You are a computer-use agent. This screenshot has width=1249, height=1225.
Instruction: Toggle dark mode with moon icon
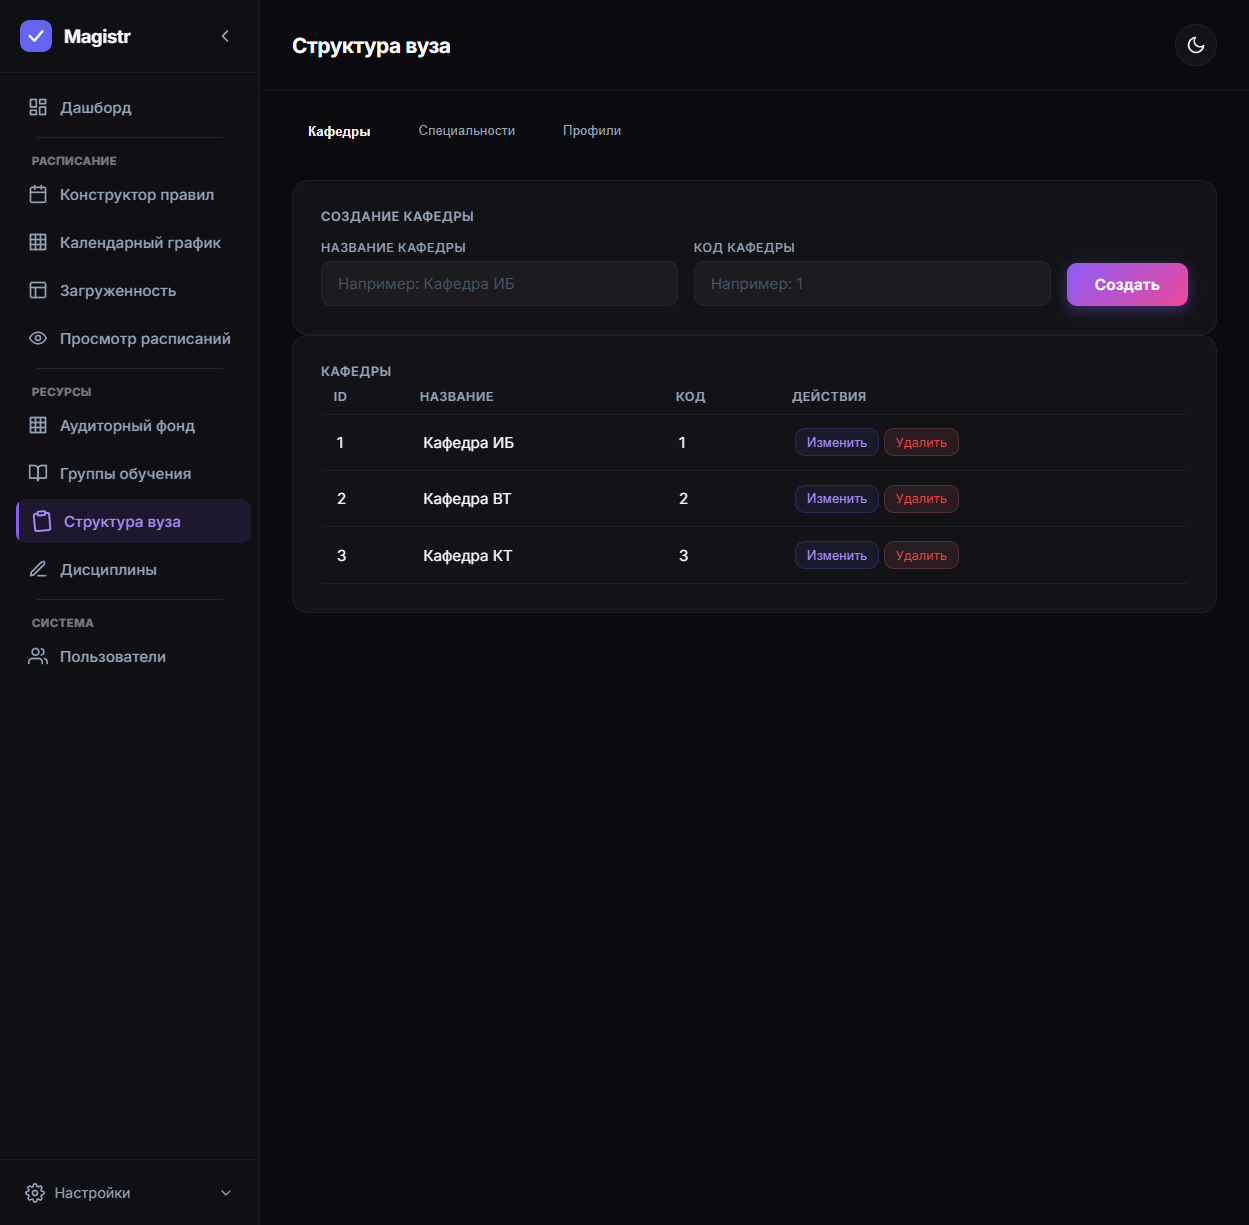1196,45
